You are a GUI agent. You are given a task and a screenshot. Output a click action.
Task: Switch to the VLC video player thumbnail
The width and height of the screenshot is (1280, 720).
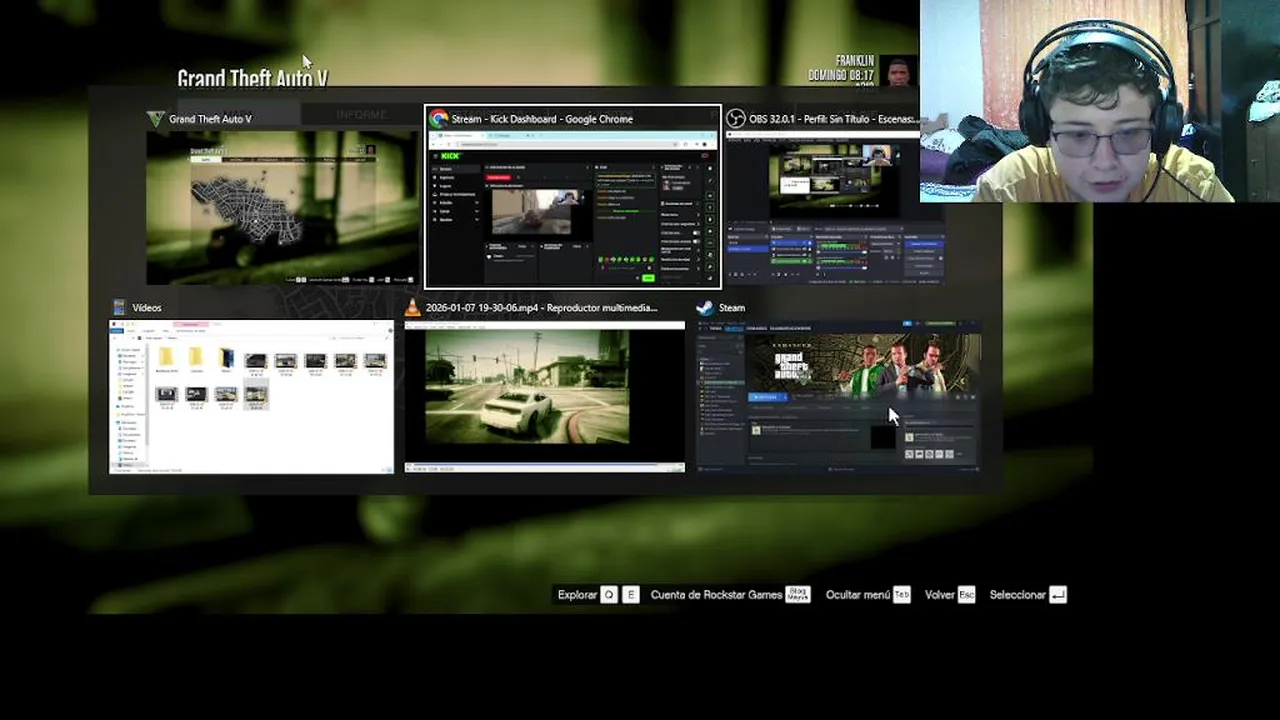click(x=545, y=396)
